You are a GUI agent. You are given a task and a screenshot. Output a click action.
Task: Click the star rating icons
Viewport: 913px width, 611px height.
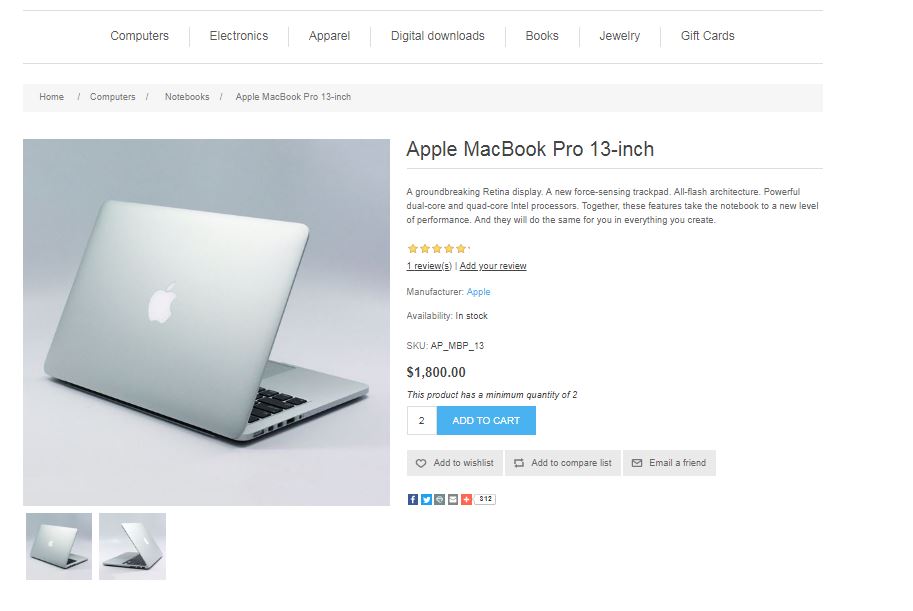pos(437,249)
